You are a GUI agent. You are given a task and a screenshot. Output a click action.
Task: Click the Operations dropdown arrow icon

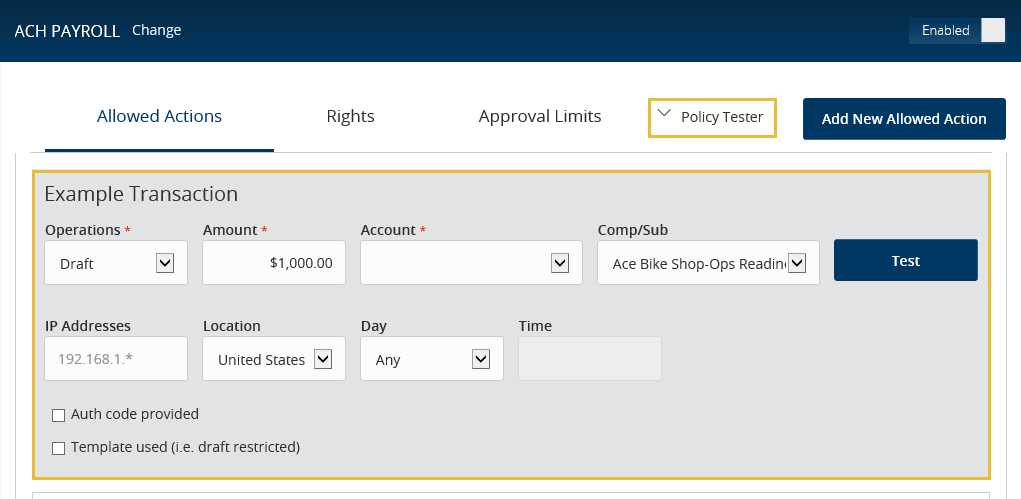tap(165, 263)
